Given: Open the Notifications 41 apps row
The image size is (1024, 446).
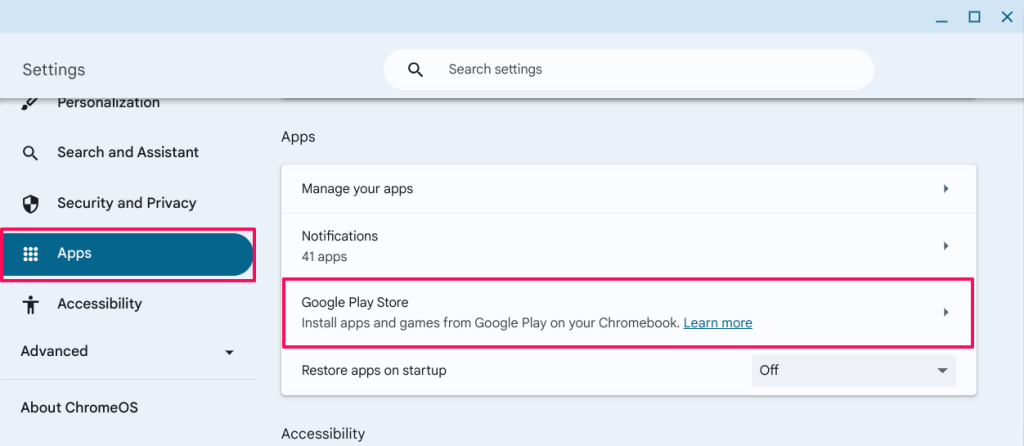Looking at the screenshot, I should [x=628, y=246].
